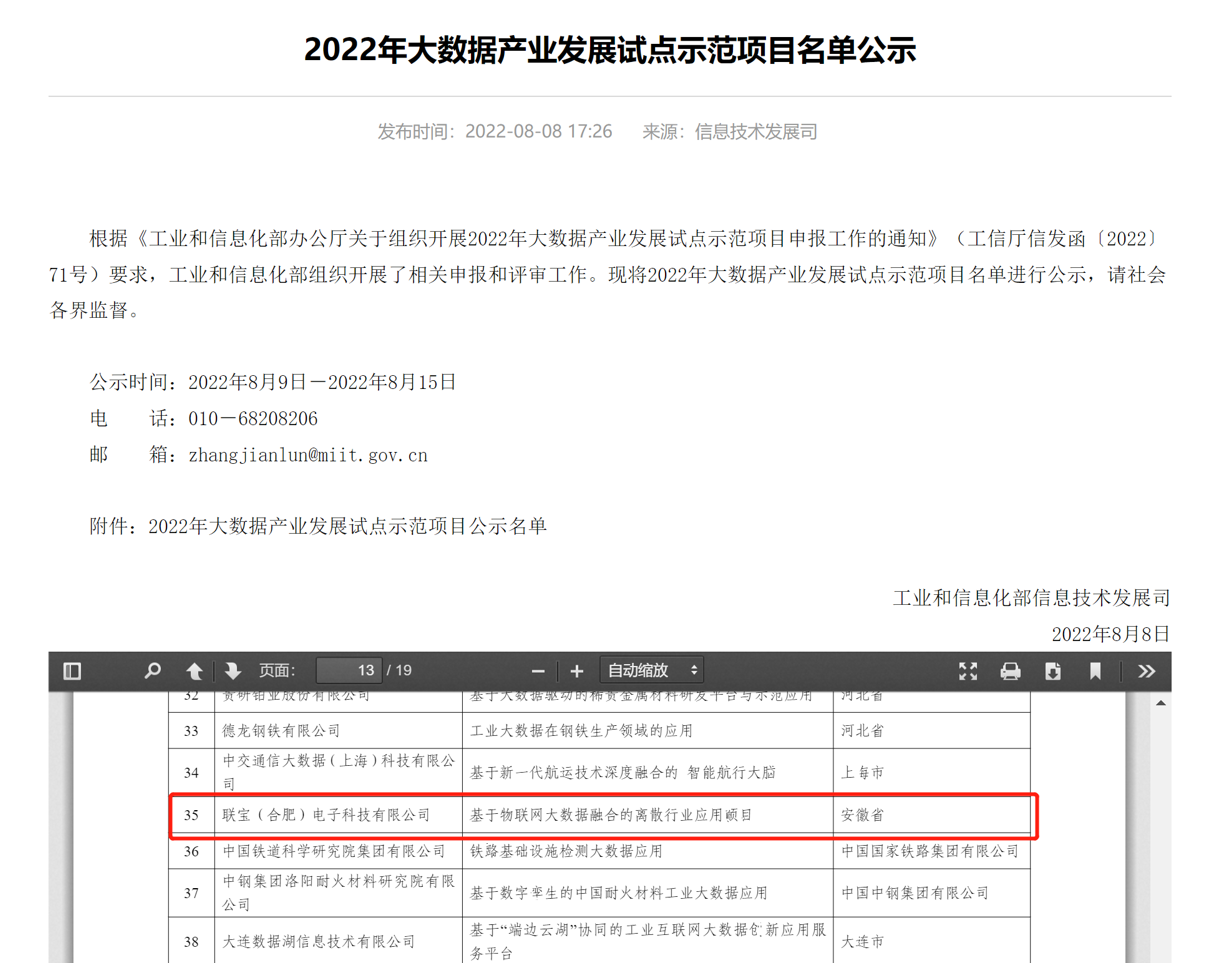
Task: Go to the next PDF page
Action: tap(233, 671)
